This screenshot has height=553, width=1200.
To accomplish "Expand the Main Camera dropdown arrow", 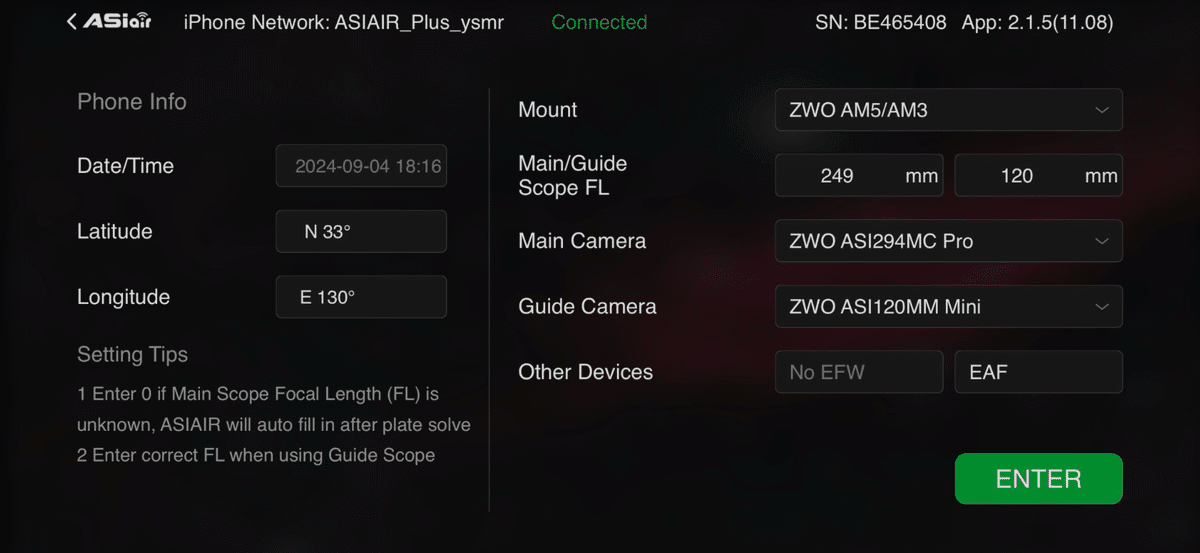I will pyautogui.click(x=1101, y=241).
